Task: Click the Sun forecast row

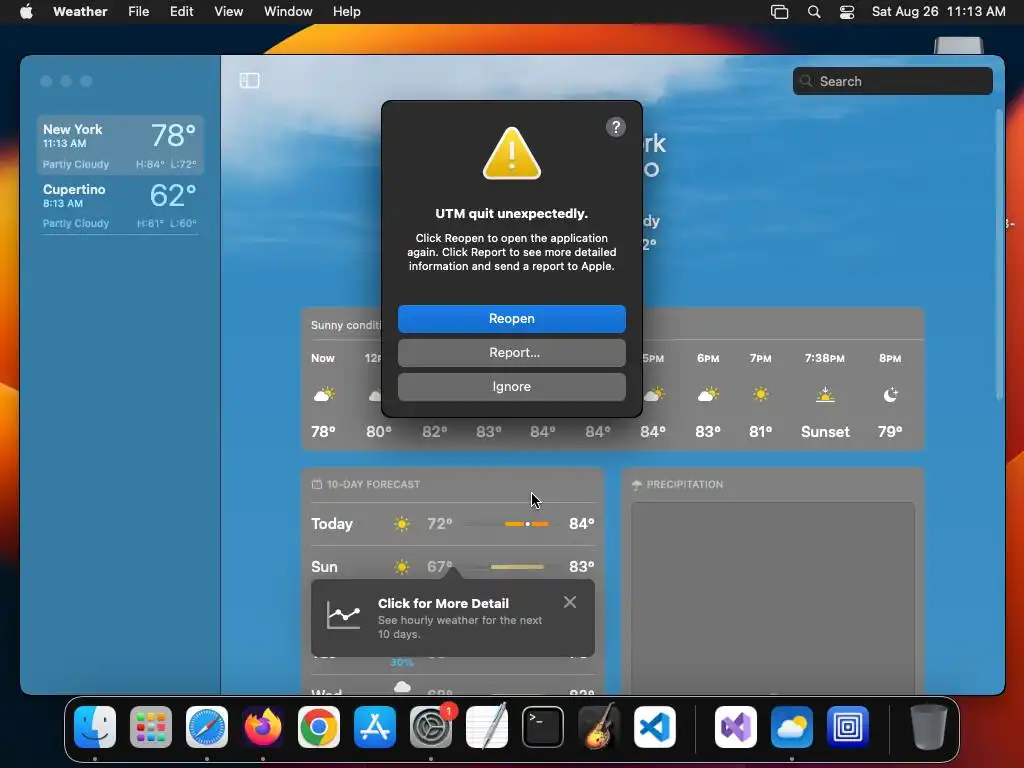Action: click(x=453, y=566)
